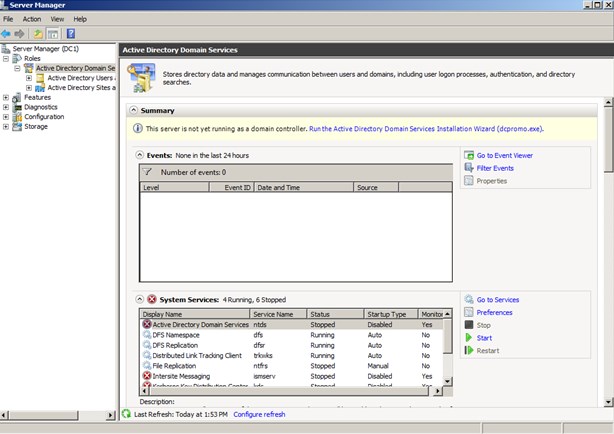Click the error icon on Intersite Messaging row
Viewport: 614px width, 434px height.
tap(147, 376)
